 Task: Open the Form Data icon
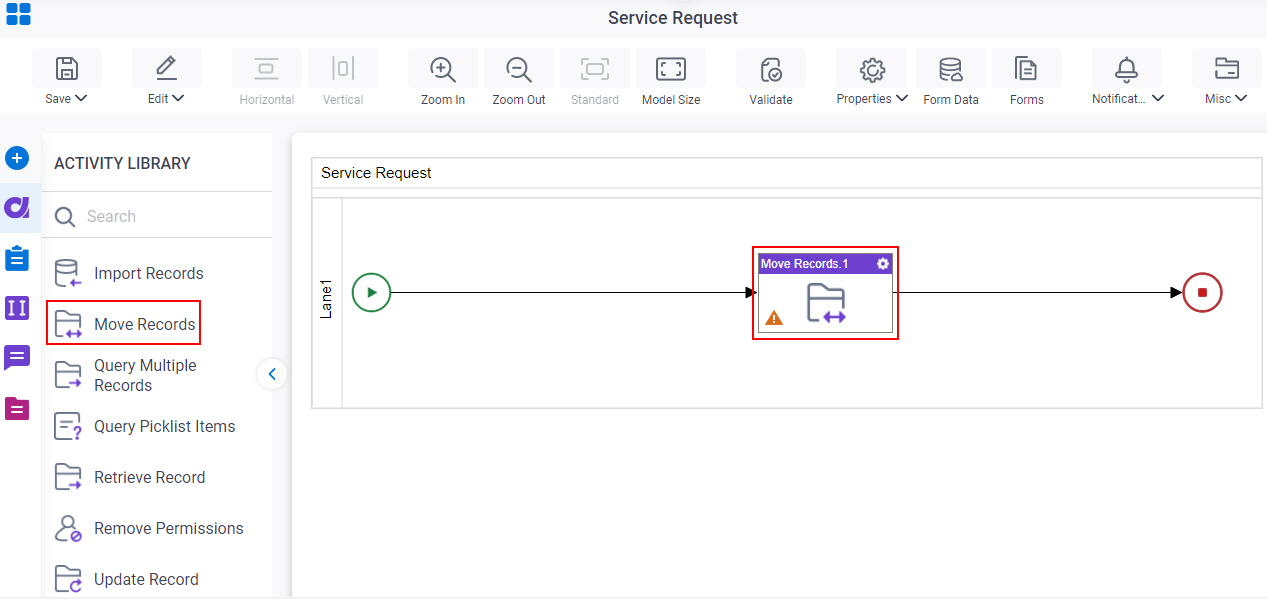pyautogui.click(x=950, y=69)
